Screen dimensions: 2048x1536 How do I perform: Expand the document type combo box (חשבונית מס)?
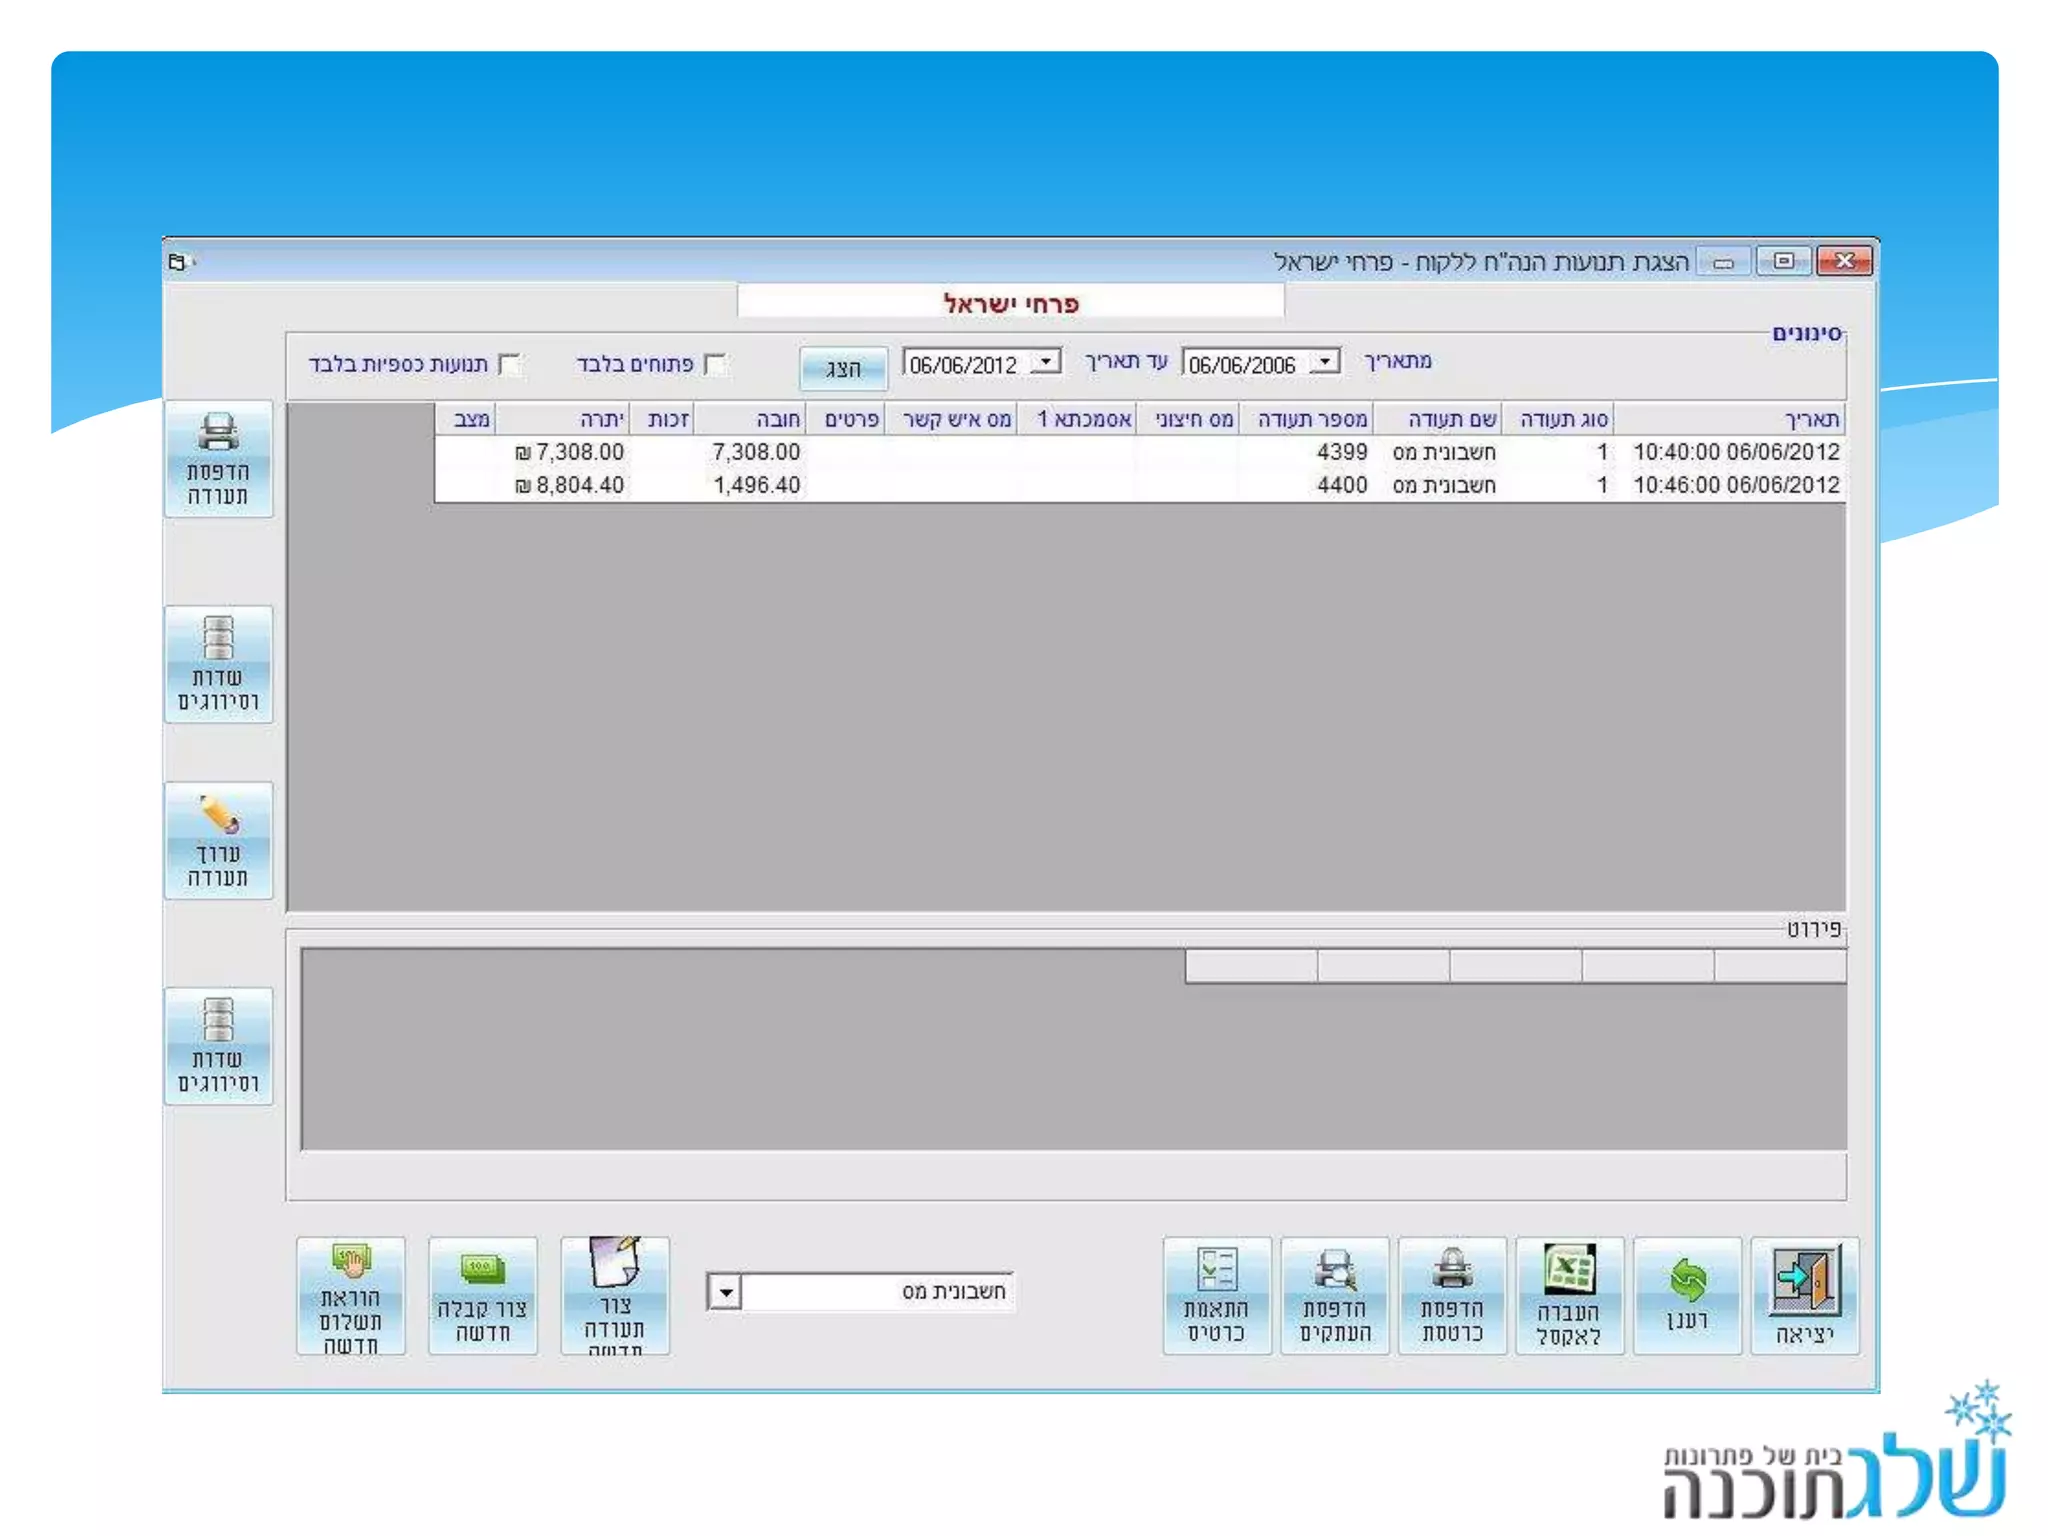pos(725,1292)
